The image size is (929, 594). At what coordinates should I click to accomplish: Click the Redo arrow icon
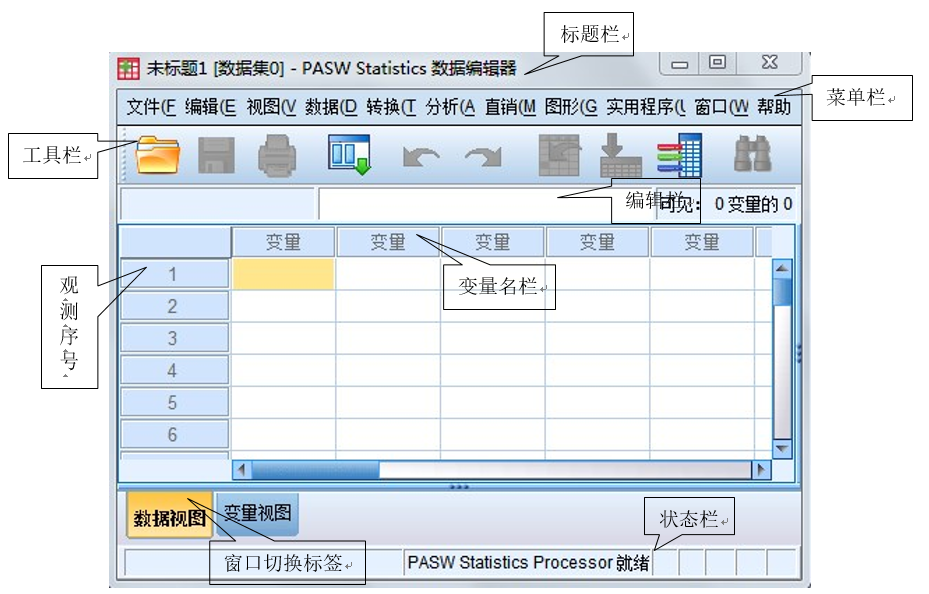tap(484, 157)
